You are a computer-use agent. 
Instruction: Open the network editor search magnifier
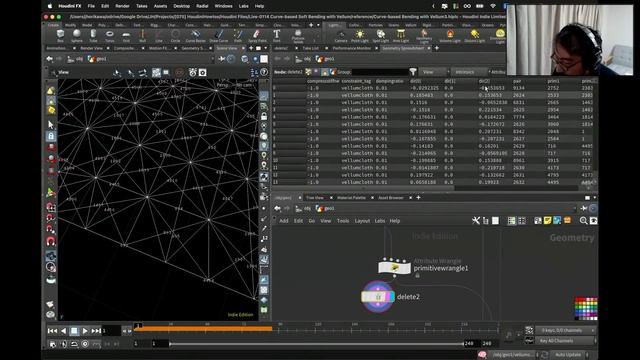pyautogui.click(x=583, y=221)
